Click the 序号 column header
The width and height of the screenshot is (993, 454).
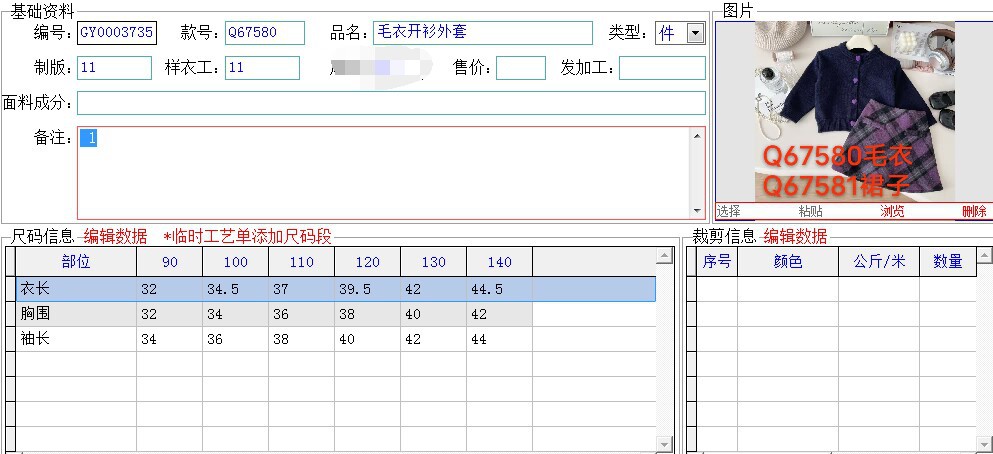[x=717, y=262]
